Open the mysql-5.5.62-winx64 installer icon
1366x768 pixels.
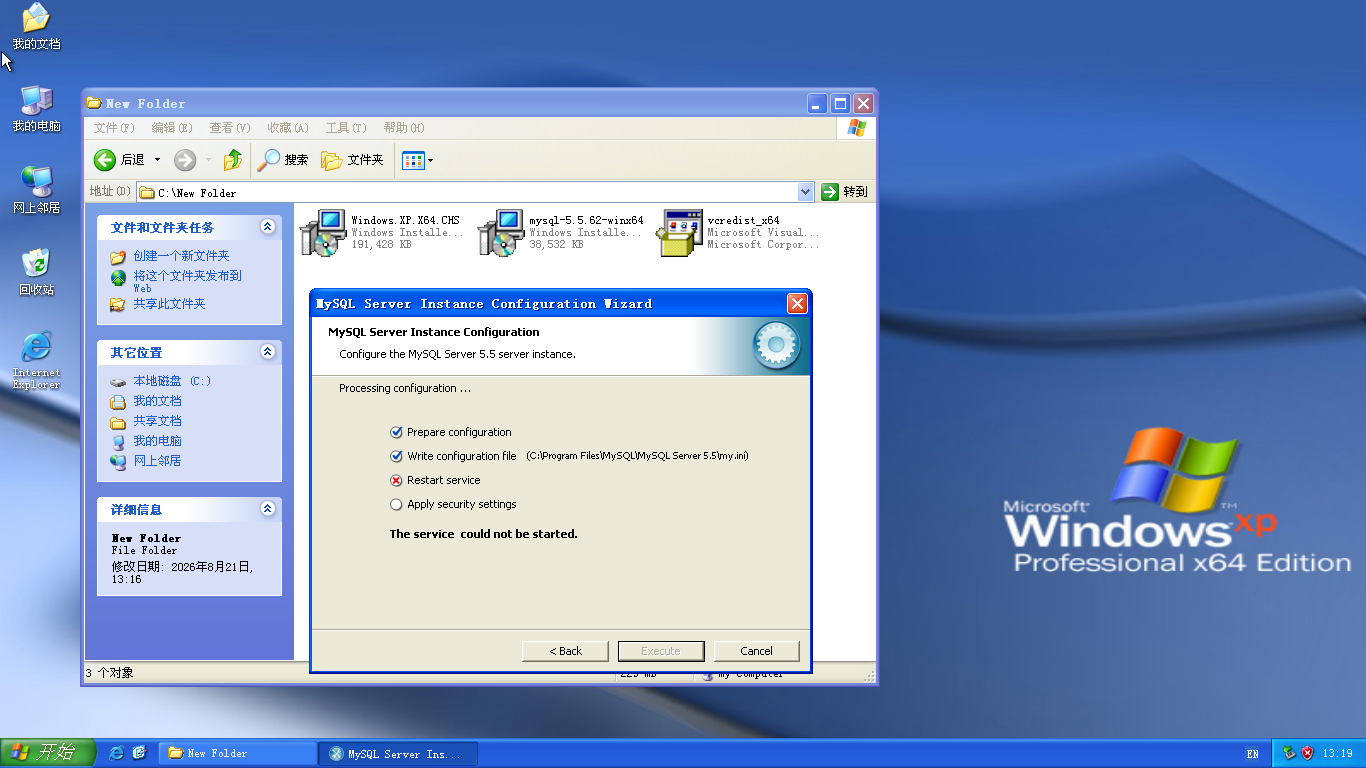click(501, 233)
